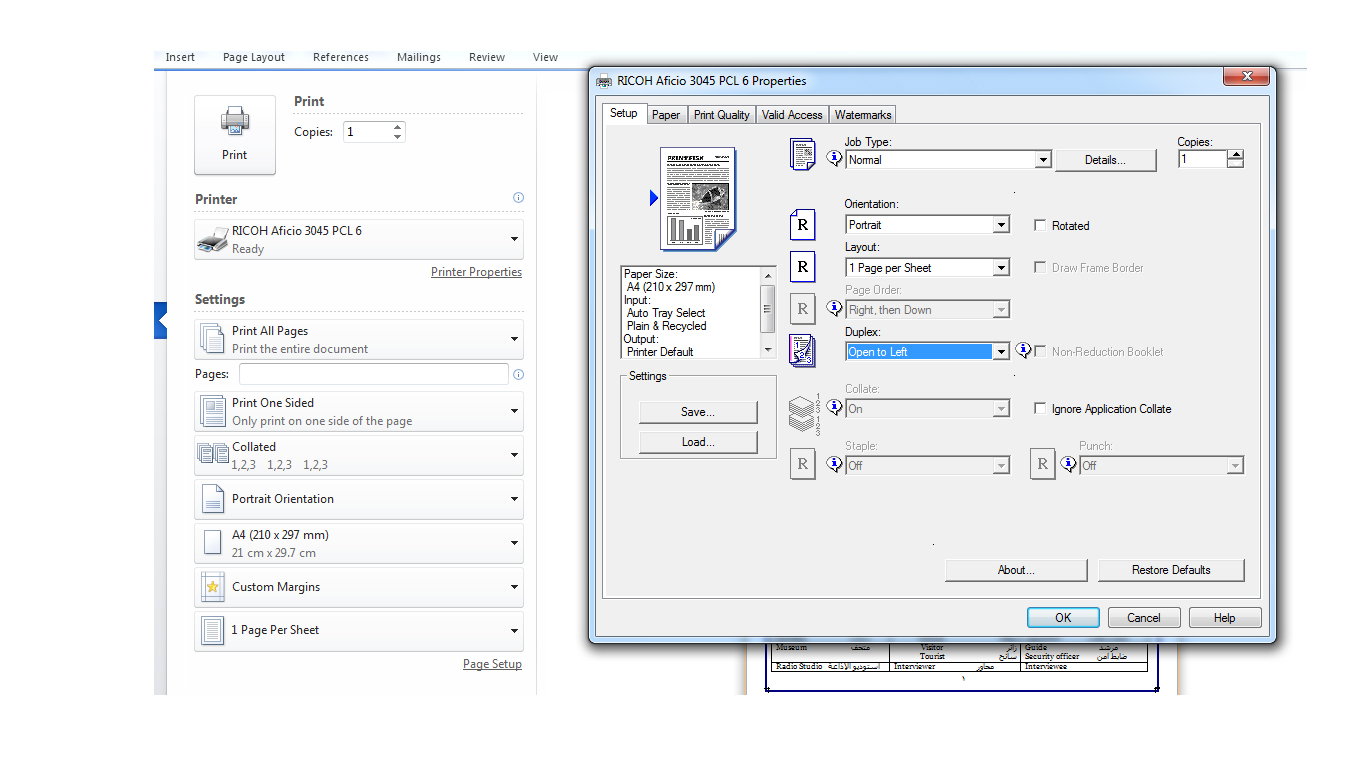Image resolution: width=1366 pixels, height=768 pixels.
Task: Click the Layout page icon
Action: click(x=803, y=267)
